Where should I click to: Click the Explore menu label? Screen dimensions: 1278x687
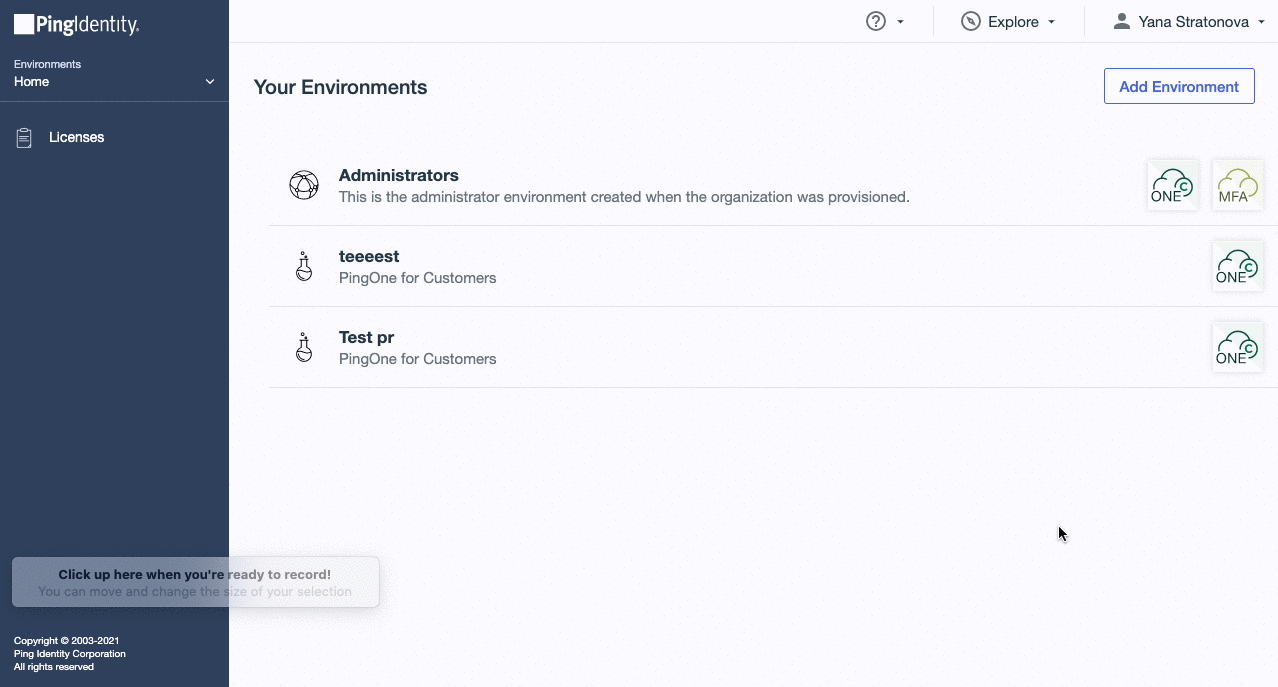(x=1013, y=22)
